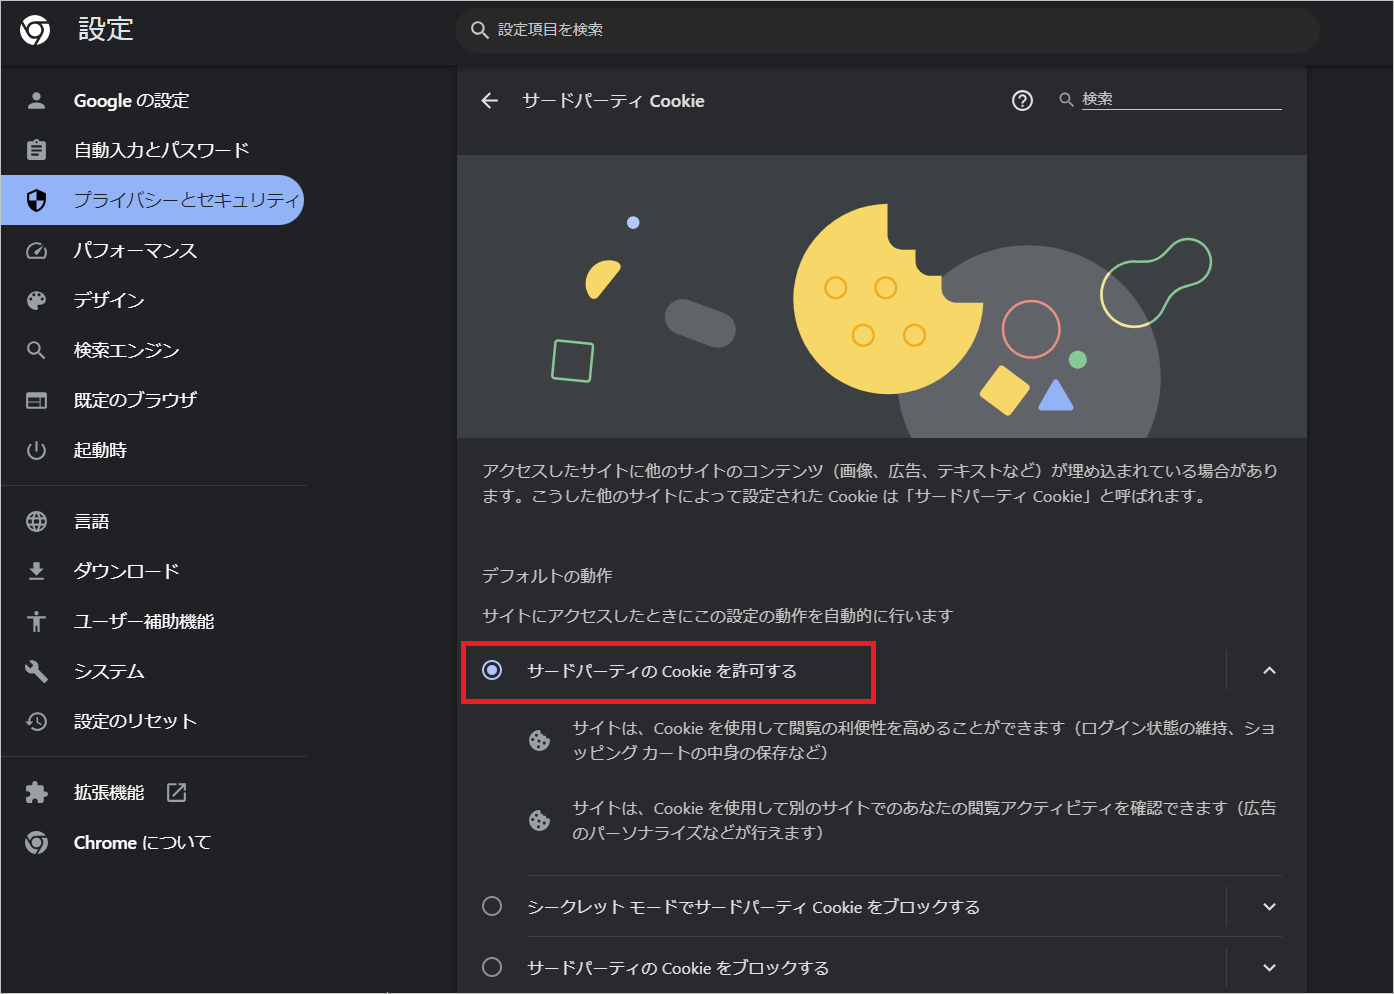
Task: Expand the シークレット モード option chevron
Action: pyautogui.click(x=1269, y=907)
